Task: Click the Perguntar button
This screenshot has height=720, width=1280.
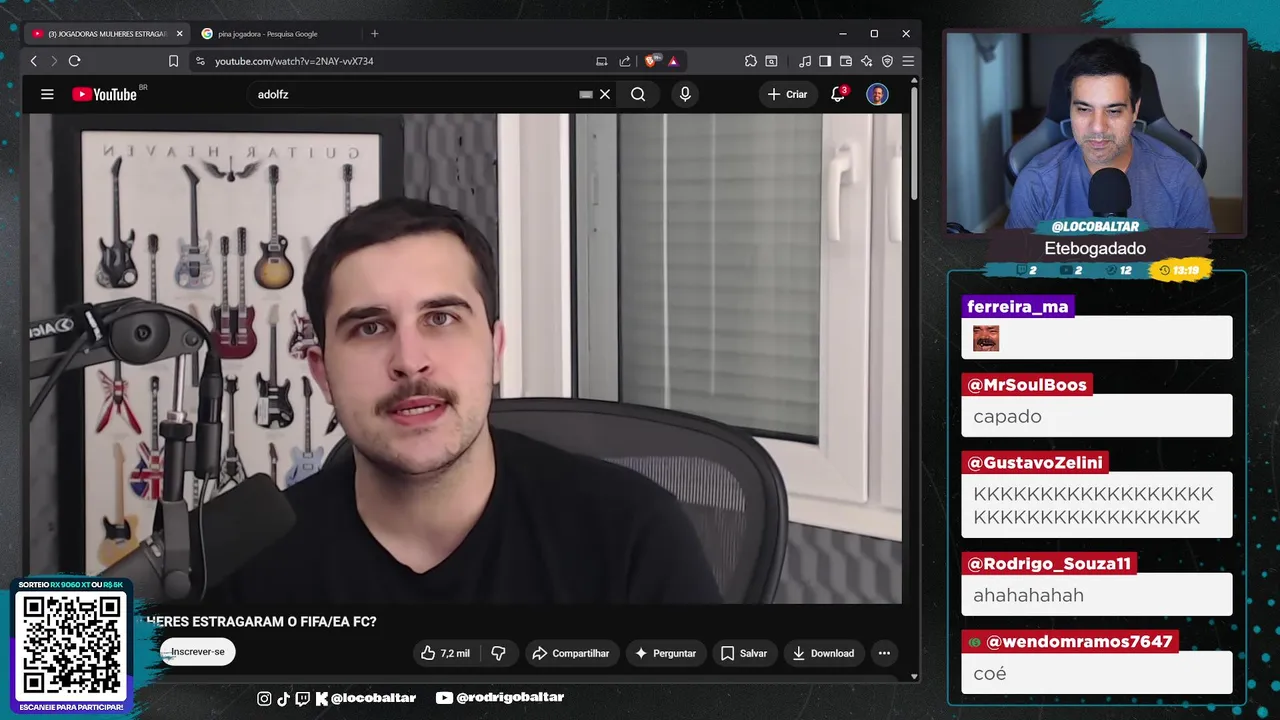Action: (x=666, y=653)
